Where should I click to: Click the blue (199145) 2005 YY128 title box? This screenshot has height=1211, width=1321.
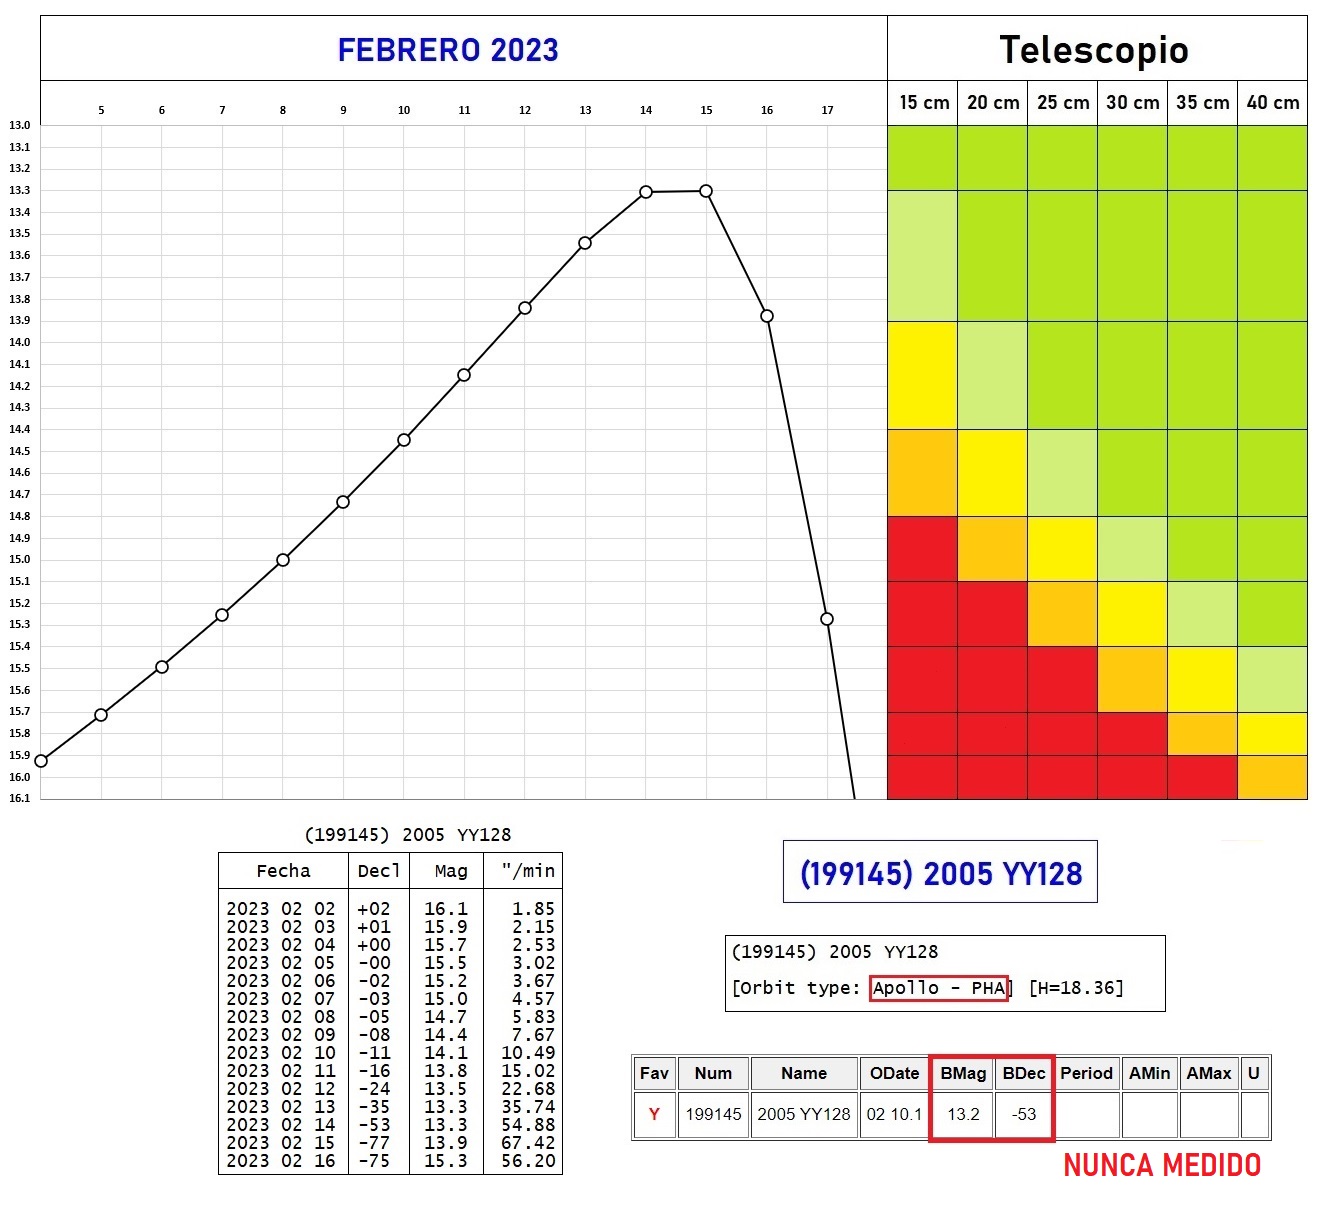(x=940, y=872)
